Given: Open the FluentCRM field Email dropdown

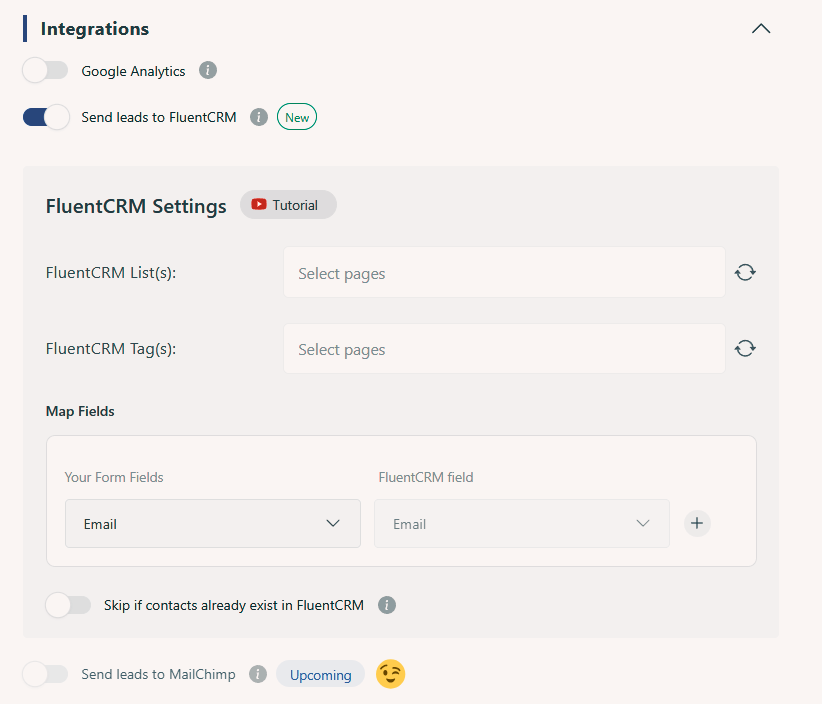Looking at the screenshot, I should 522,524.
